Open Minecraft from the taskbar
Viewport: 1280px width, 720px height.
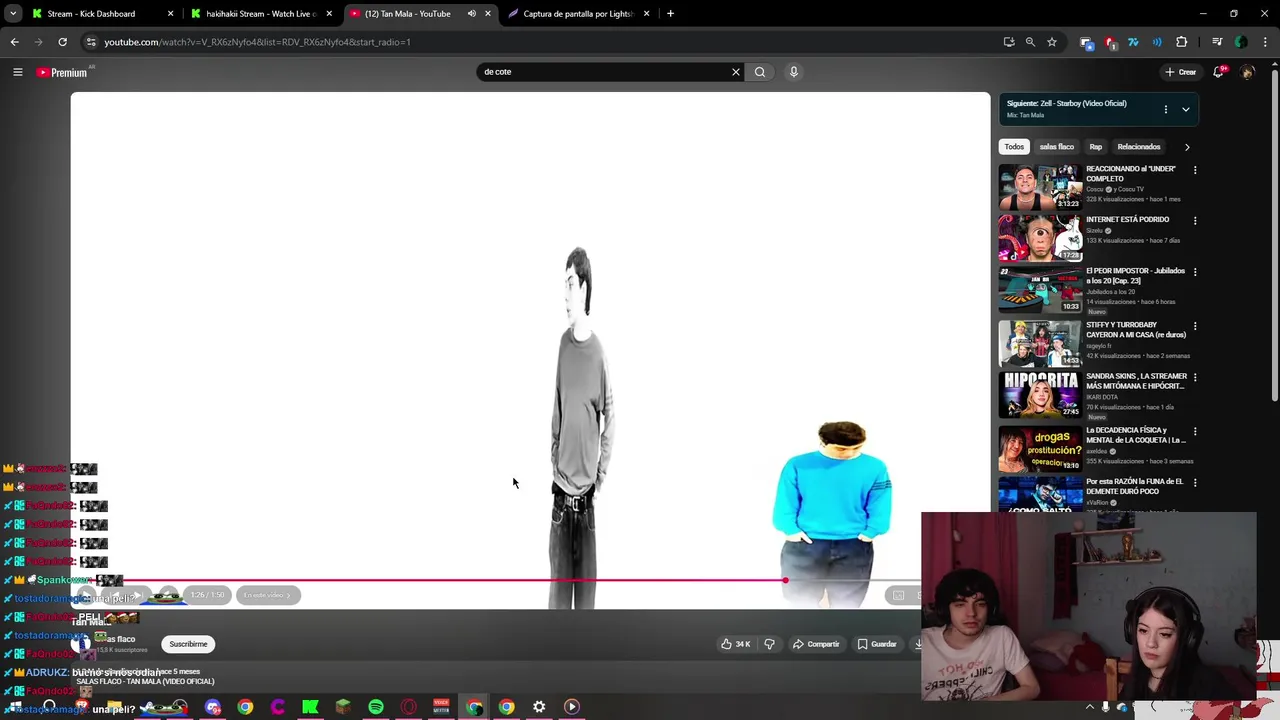pos(343,707)
